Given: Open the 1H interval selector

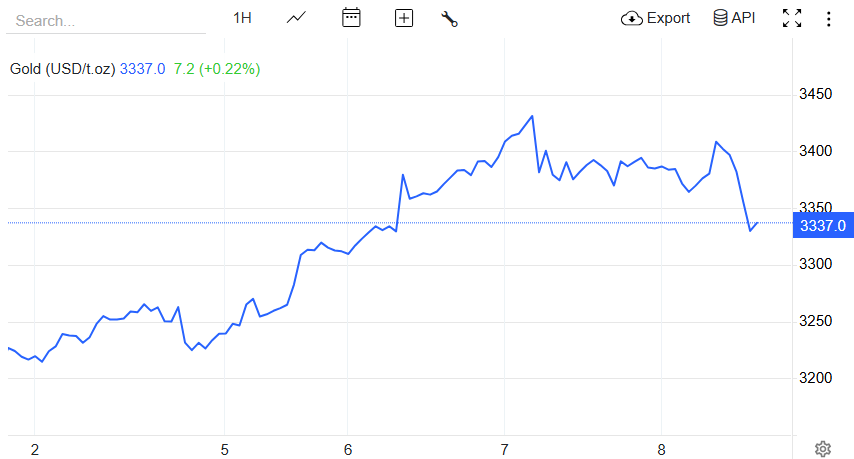Looking at the screenshot, I should (242, 18).
